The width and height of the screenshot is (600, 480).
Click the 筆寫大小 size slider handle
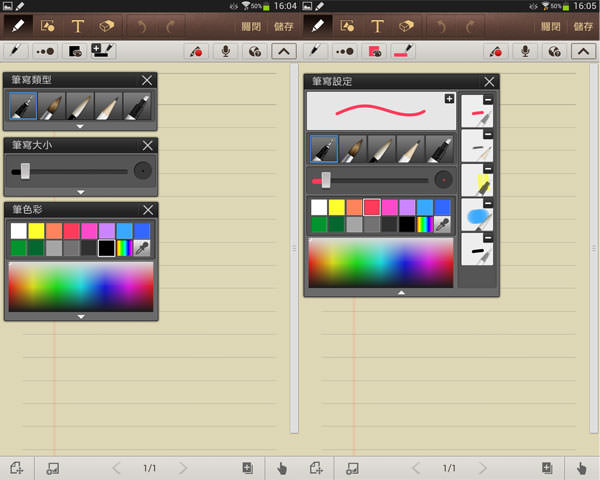pos(25,171)
